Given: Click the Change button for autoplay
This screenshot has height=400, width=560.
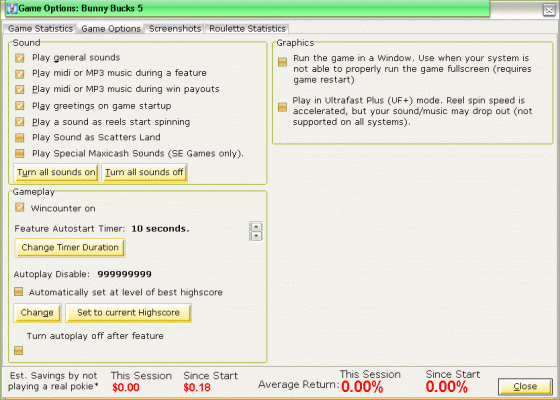Looking at the screenshot, I should pos(37,313).
